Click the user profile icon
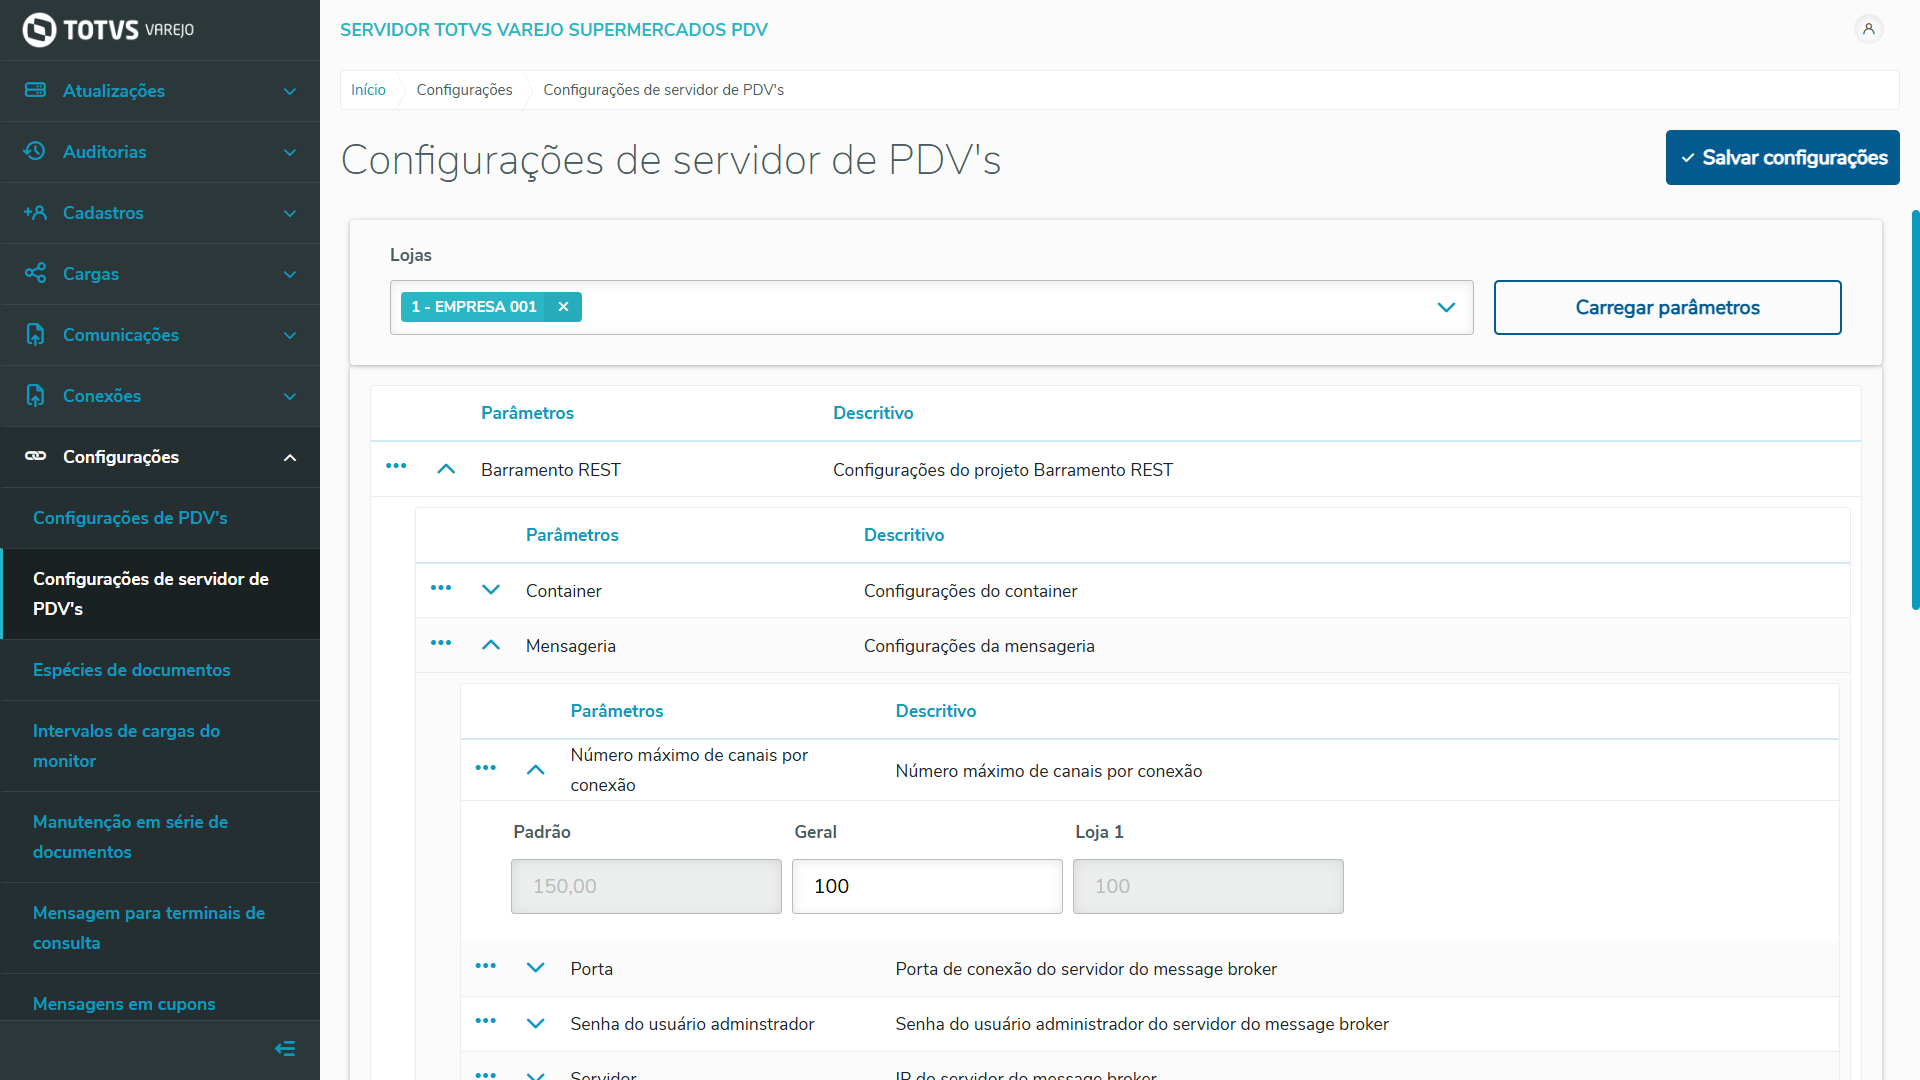The width and height of the screenshot is (1920, 1080). pyautogui.click(x=1868, y=29)
